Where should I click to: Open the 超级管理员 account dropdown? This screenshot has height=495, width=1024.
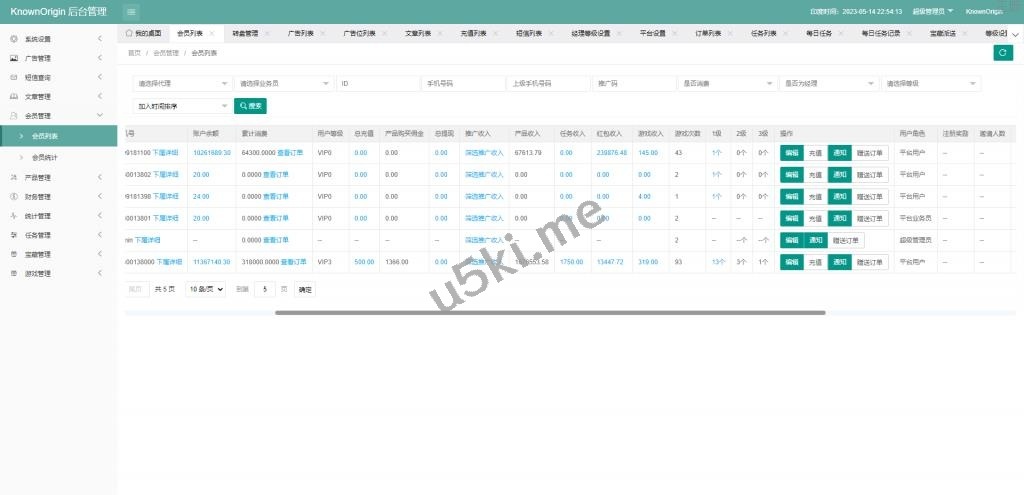[933, 12]
